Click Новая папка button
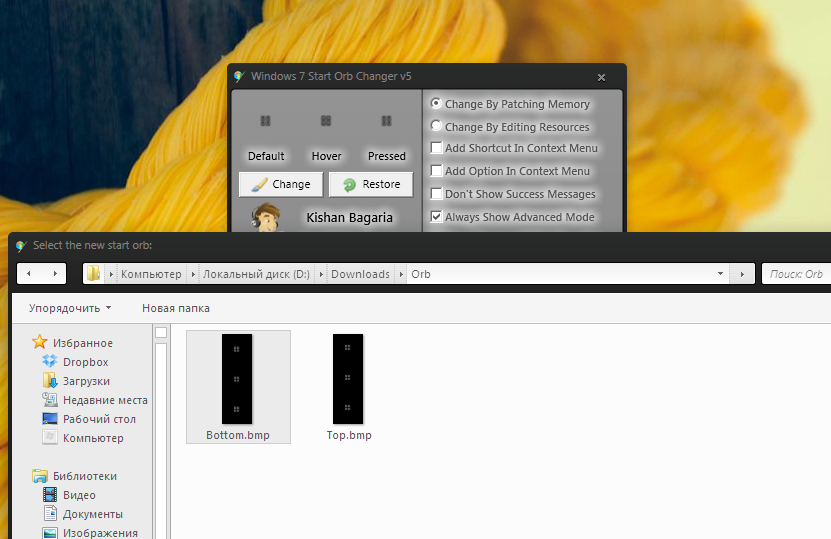Viewport: 831px width, 539px height. pyautogui.click(x=176, y=308)
